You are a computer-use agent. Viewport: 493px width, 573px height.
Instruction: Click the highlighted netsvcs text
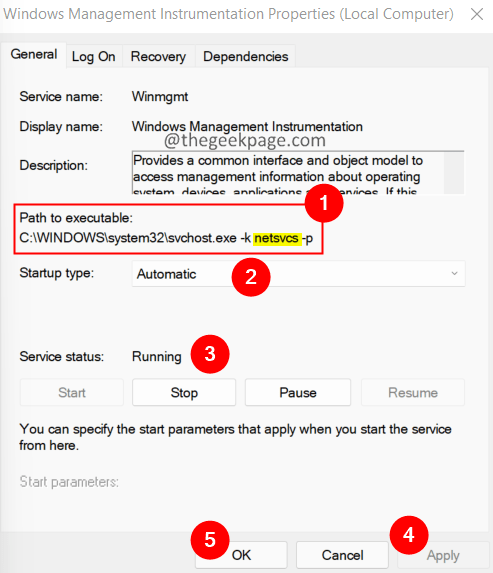(x=277, y=238)
